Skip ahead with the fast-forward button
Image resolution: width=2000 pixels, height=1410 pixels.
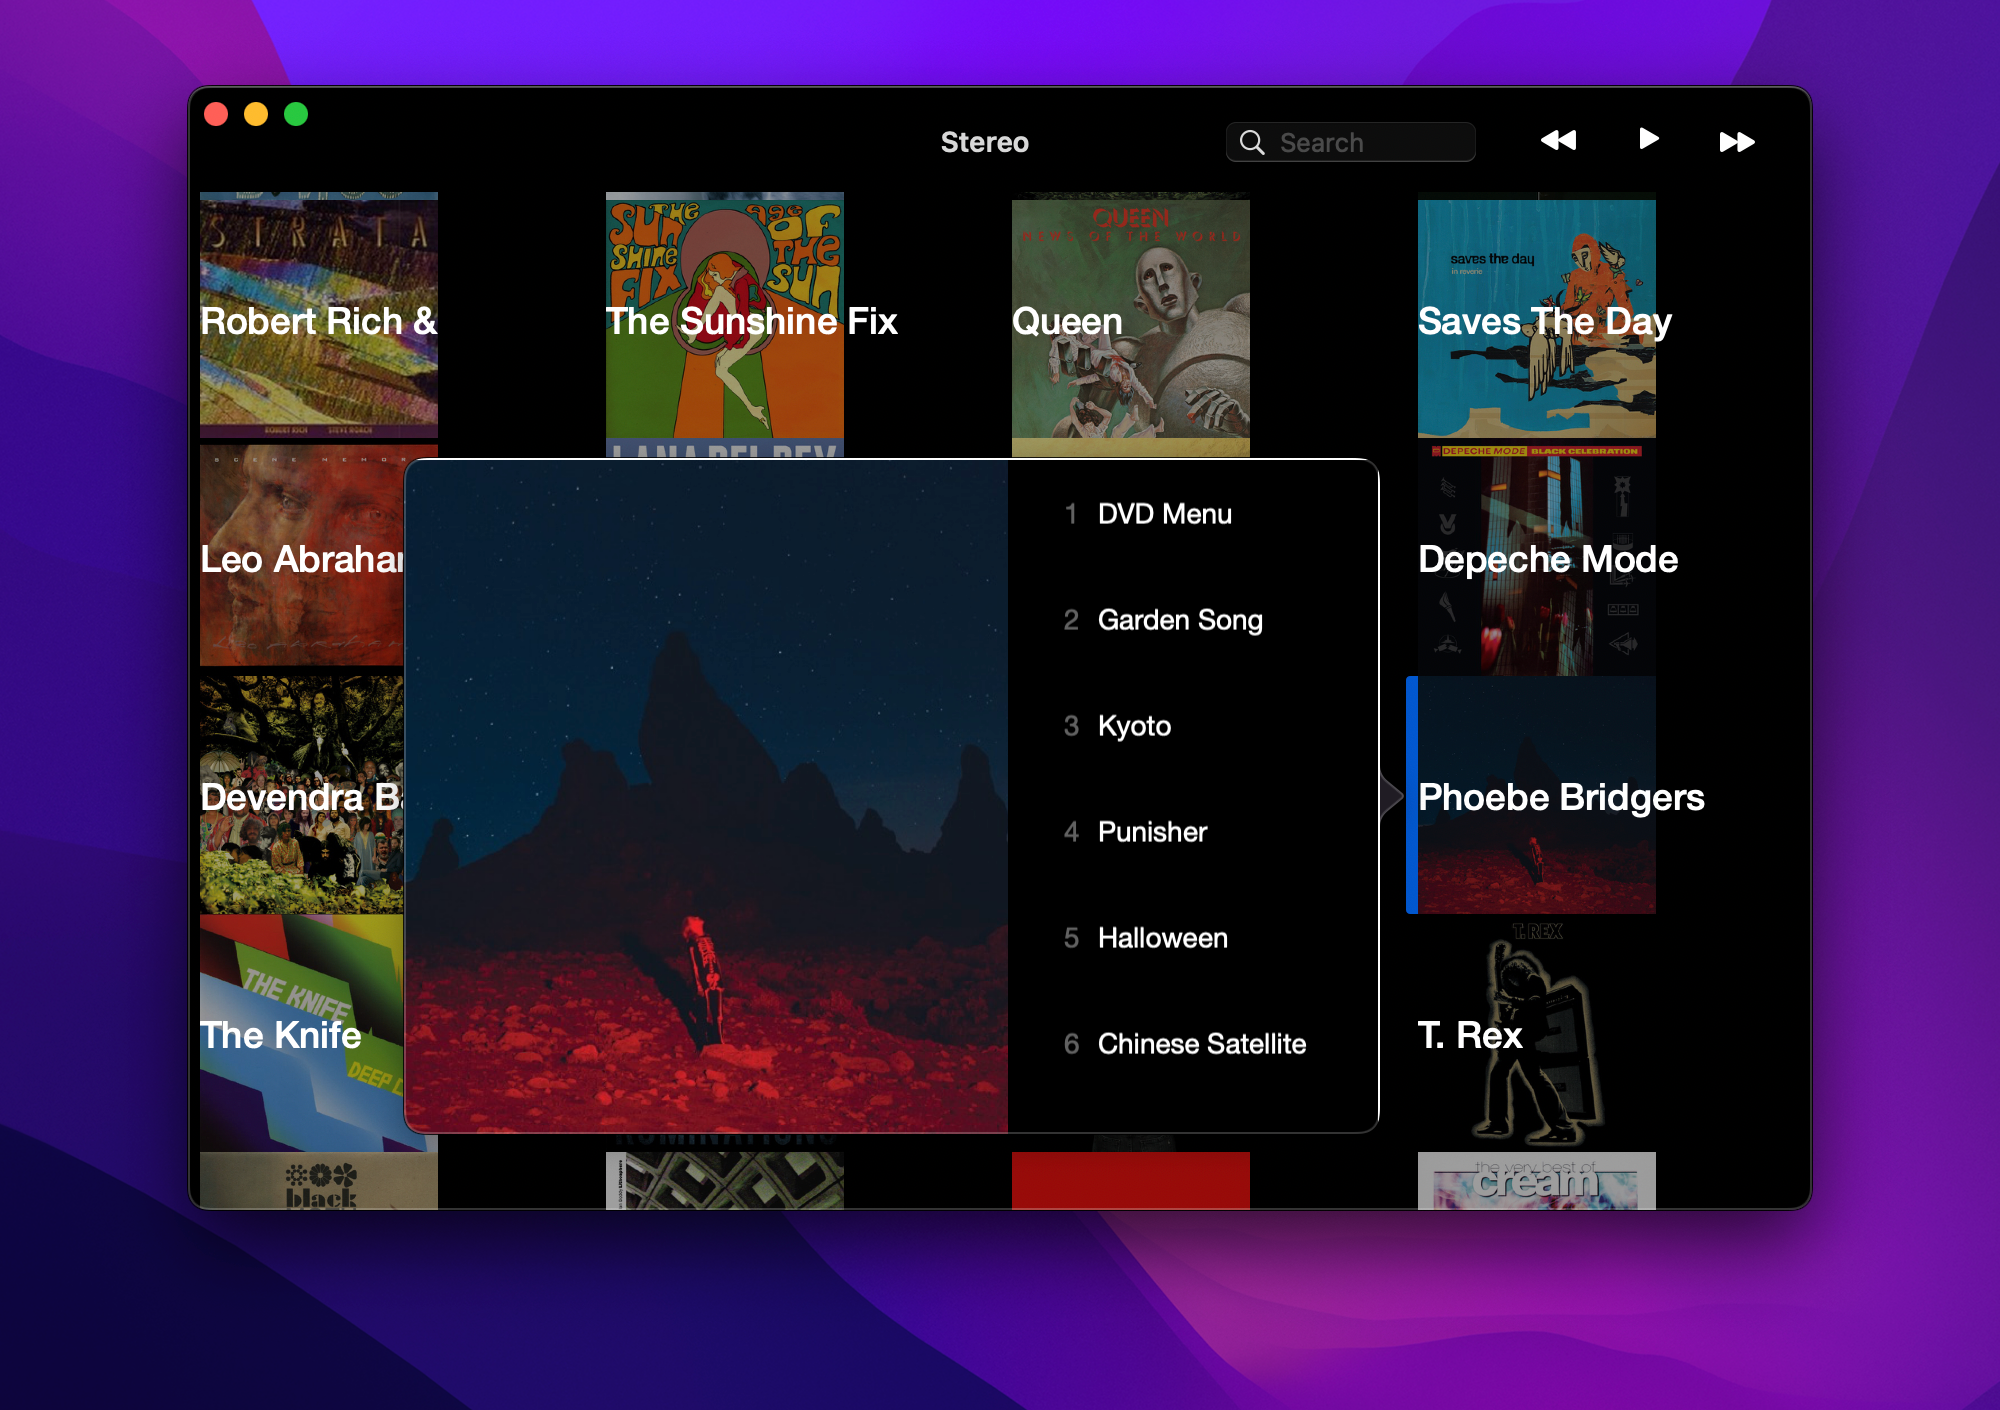coord(1737,142)
